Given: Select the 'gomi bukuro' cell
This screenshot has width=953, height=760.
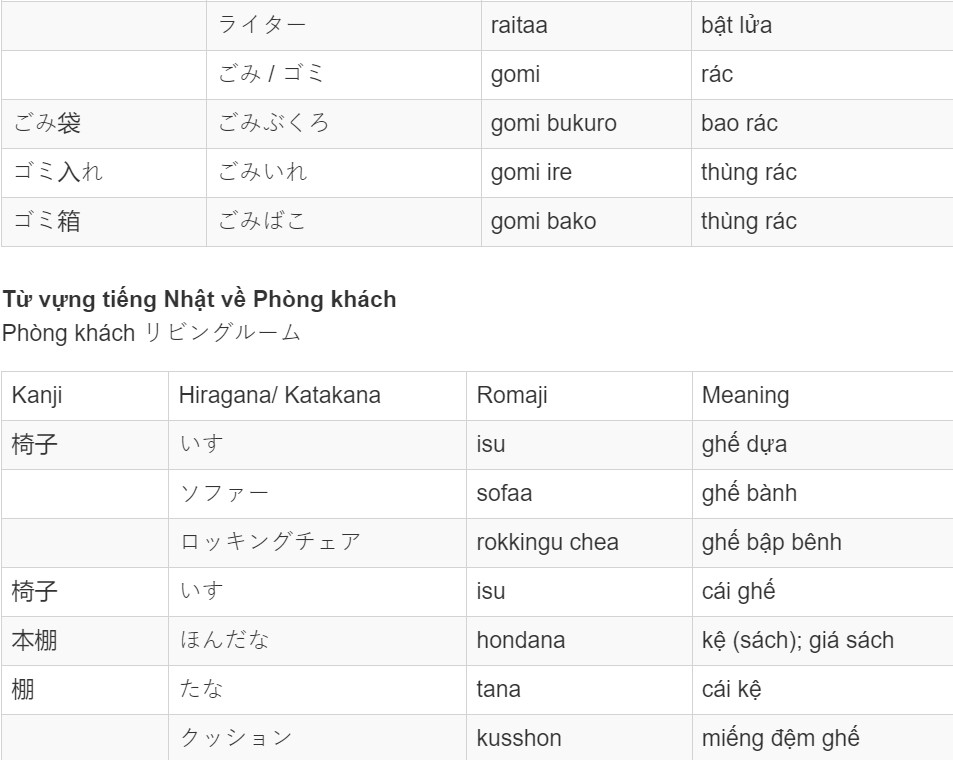Looking at the screenshot, I should tap(587, 123).
